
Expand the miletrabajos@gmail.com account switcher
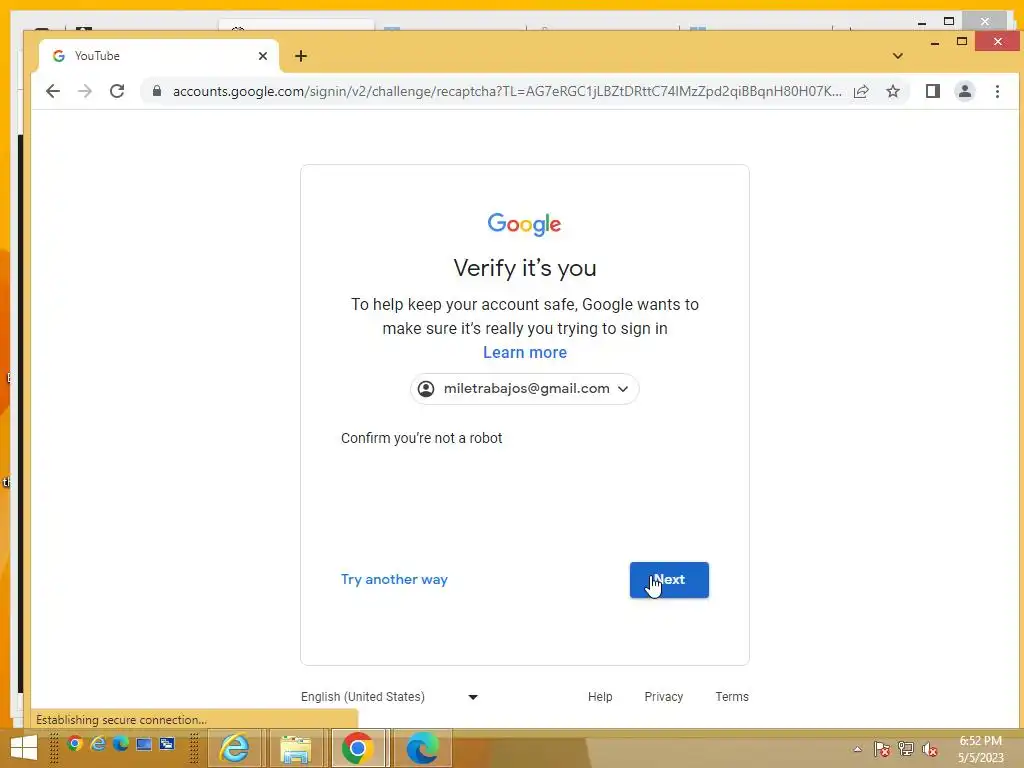[x=524, y=389]
